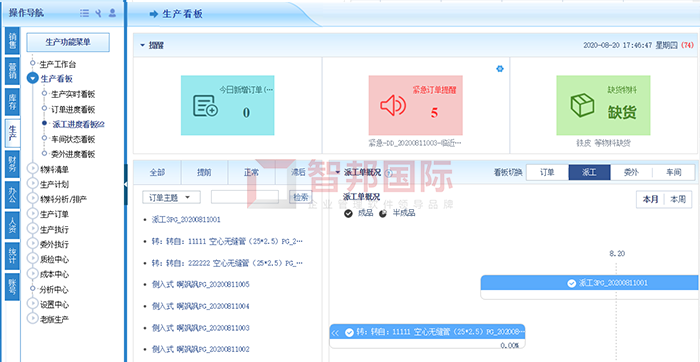The image size is (700, 362).
Task: Click the checkmark icon on 派工3PG_20200811001 bar
Action: [571, 283]
